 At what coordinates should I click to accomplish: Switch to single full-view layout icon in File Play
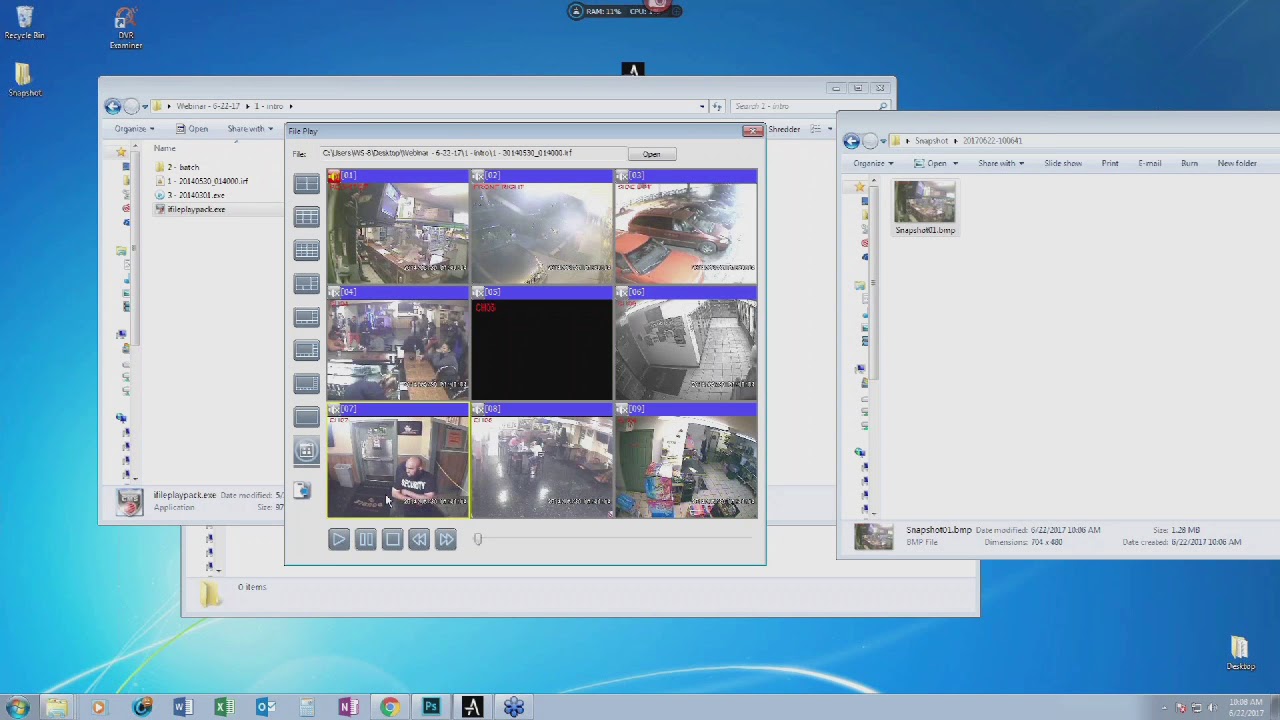pos(306,417)
